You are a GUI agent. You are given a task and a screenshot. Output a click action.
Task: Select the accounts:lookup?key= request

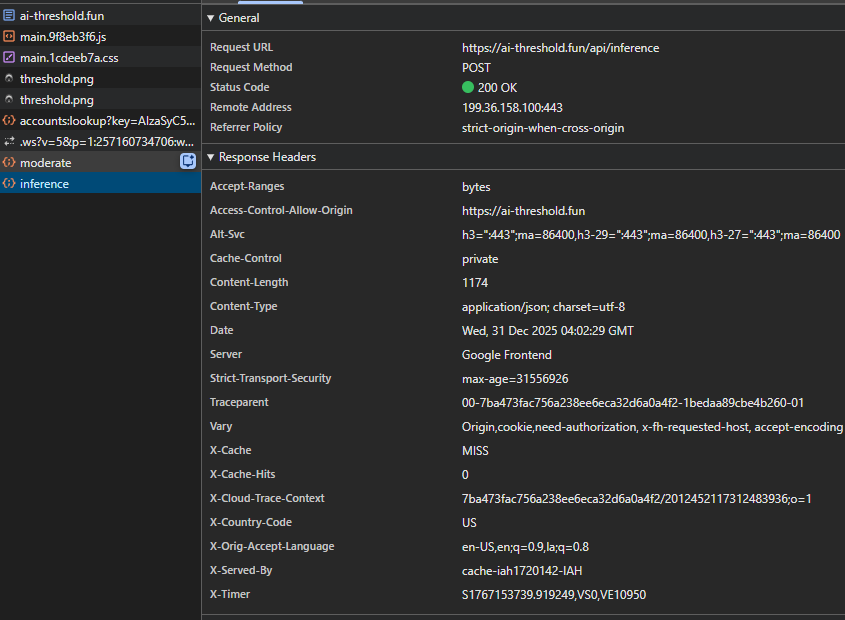100,121
